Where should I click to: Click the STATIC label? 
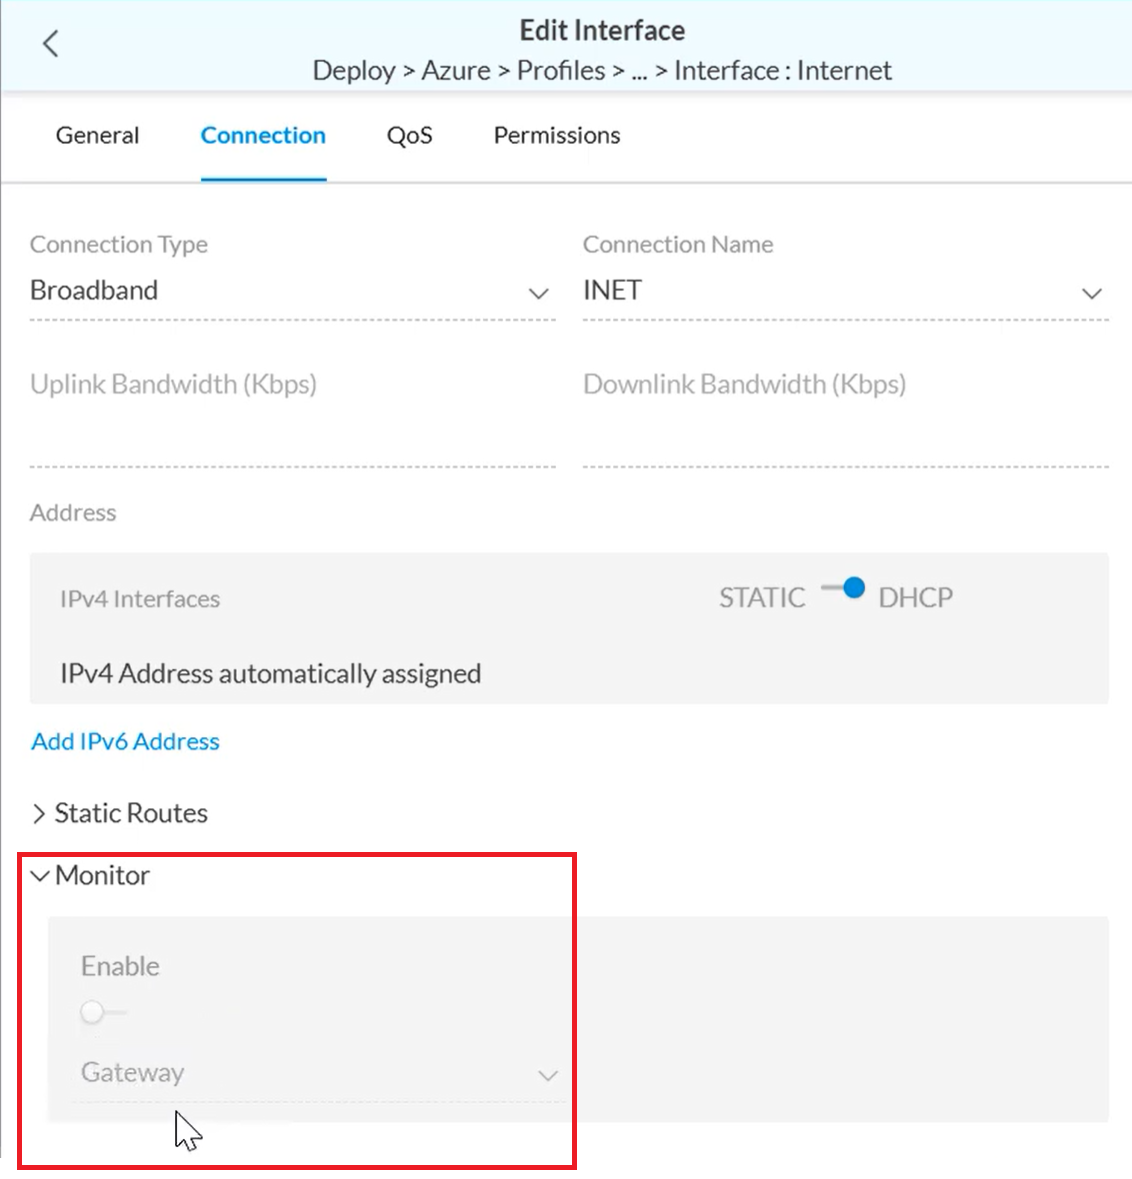tap(762, 598)
